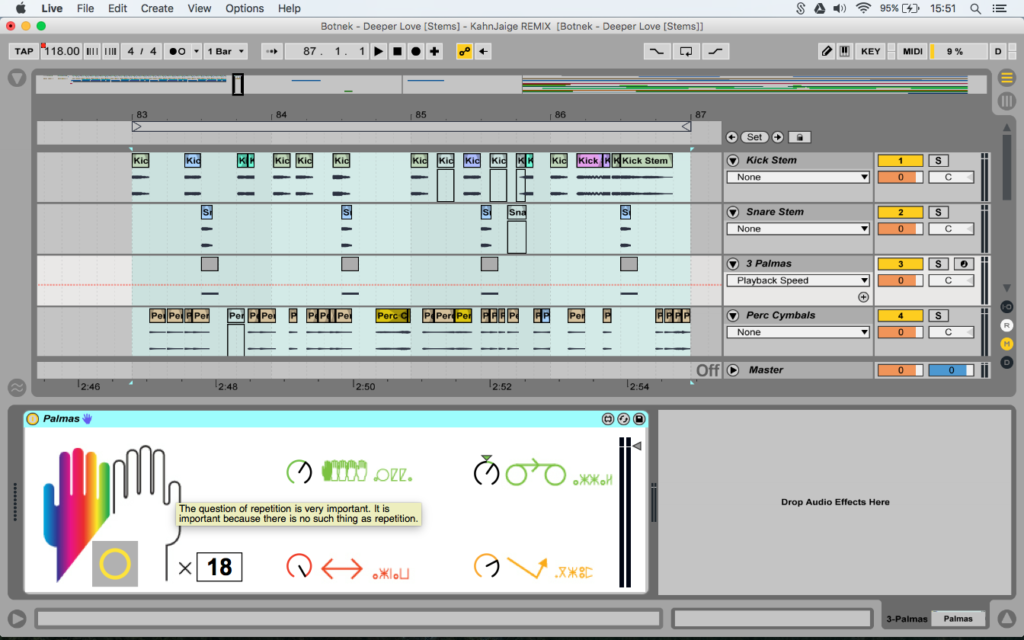Adjust the Master volume blue slider

point(950,370)
